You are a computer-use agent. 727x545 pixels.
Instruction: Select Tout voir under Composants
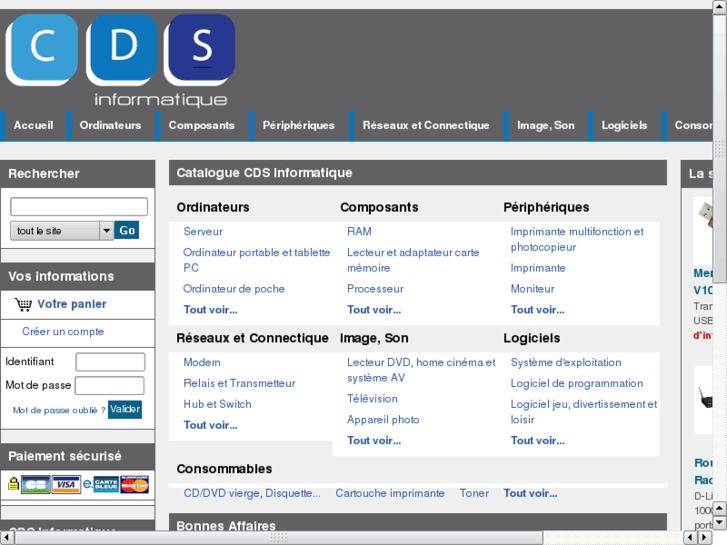tap(374, 310)
